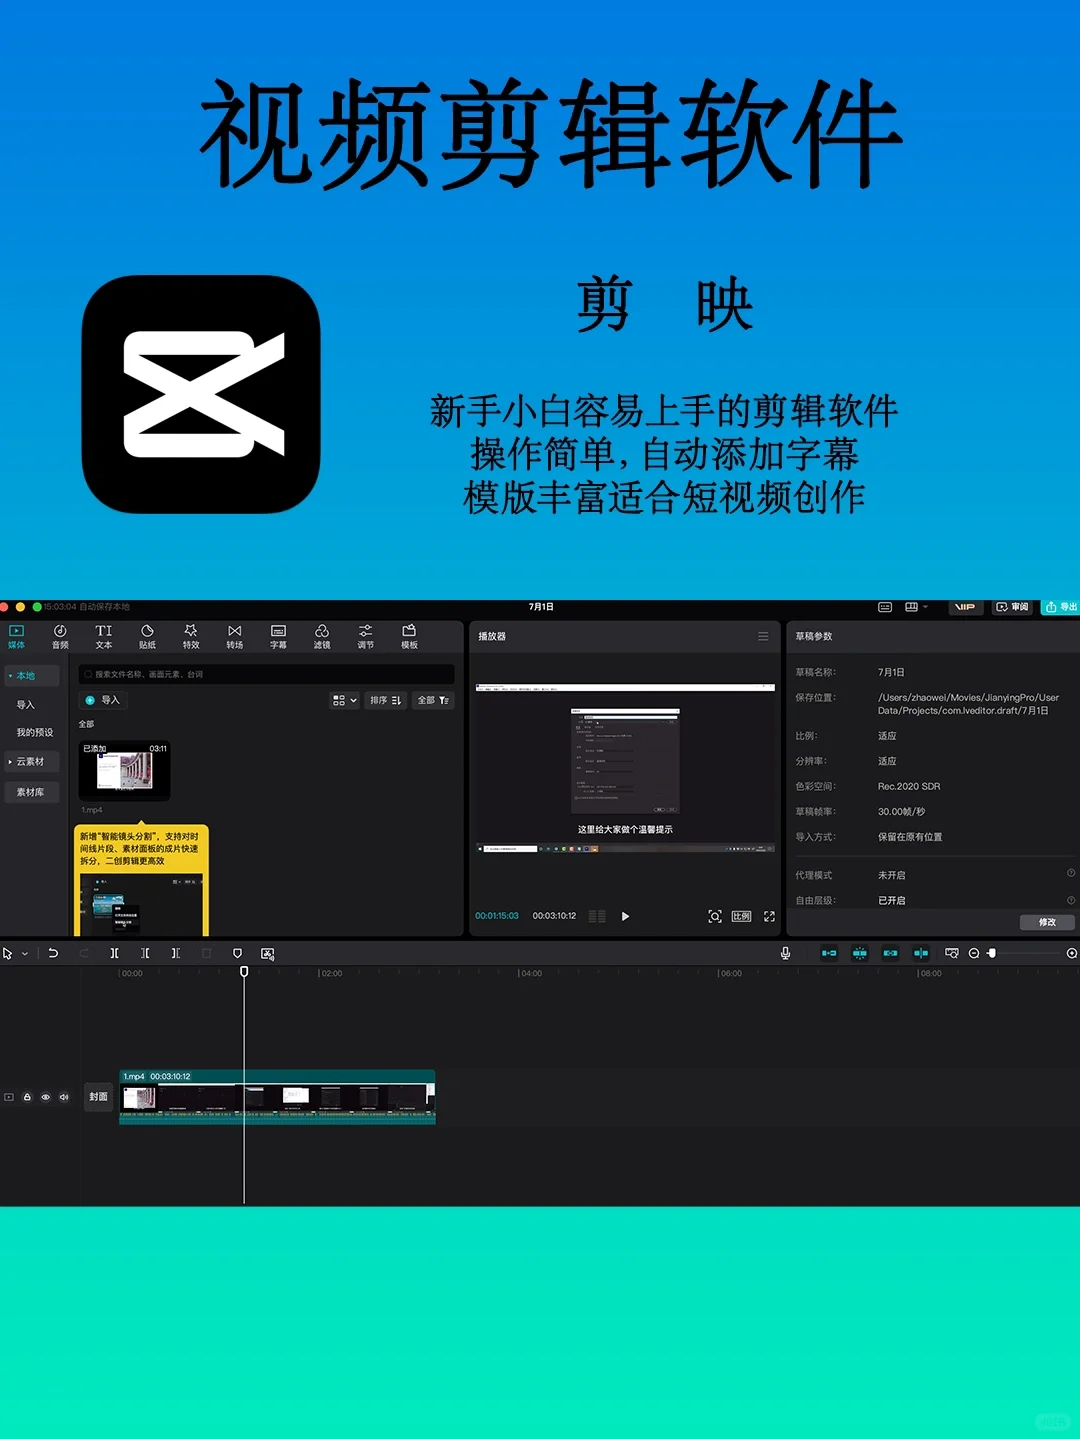Open the 滤镜 (Filters) panel
This screenshot has width=1080, height=1439.
(x=321, y=636)
